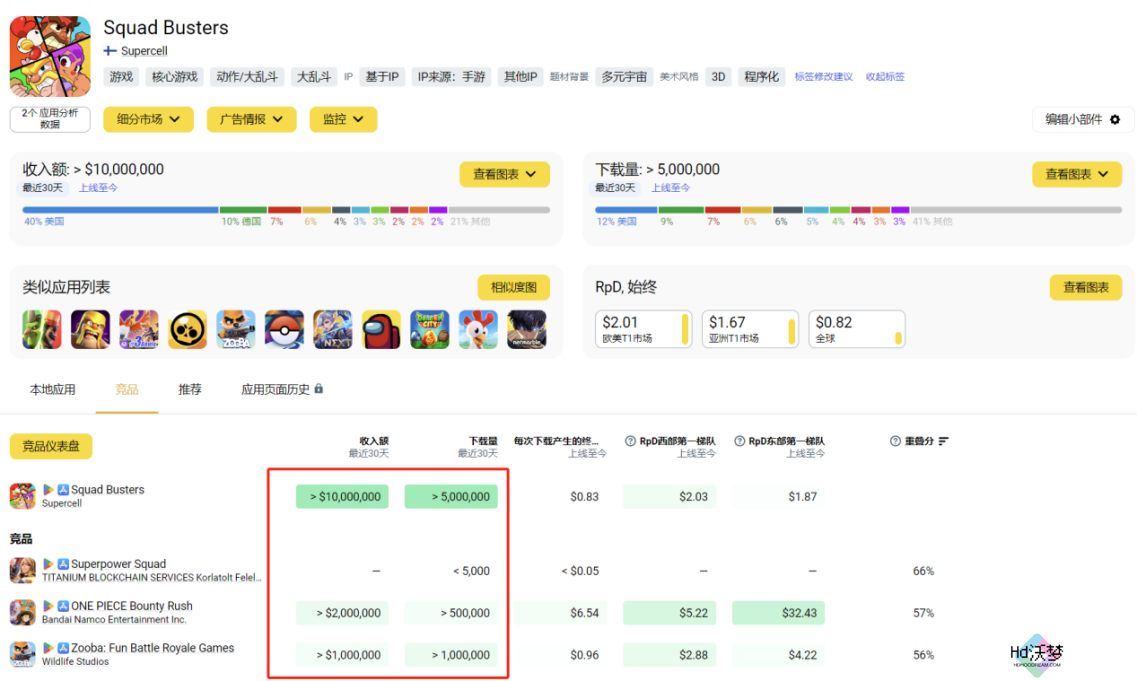This screenshot has width=1137, height=681.
Task: Click the $32.43 cell in ONE PIECE row
Action: pos(779,613)
